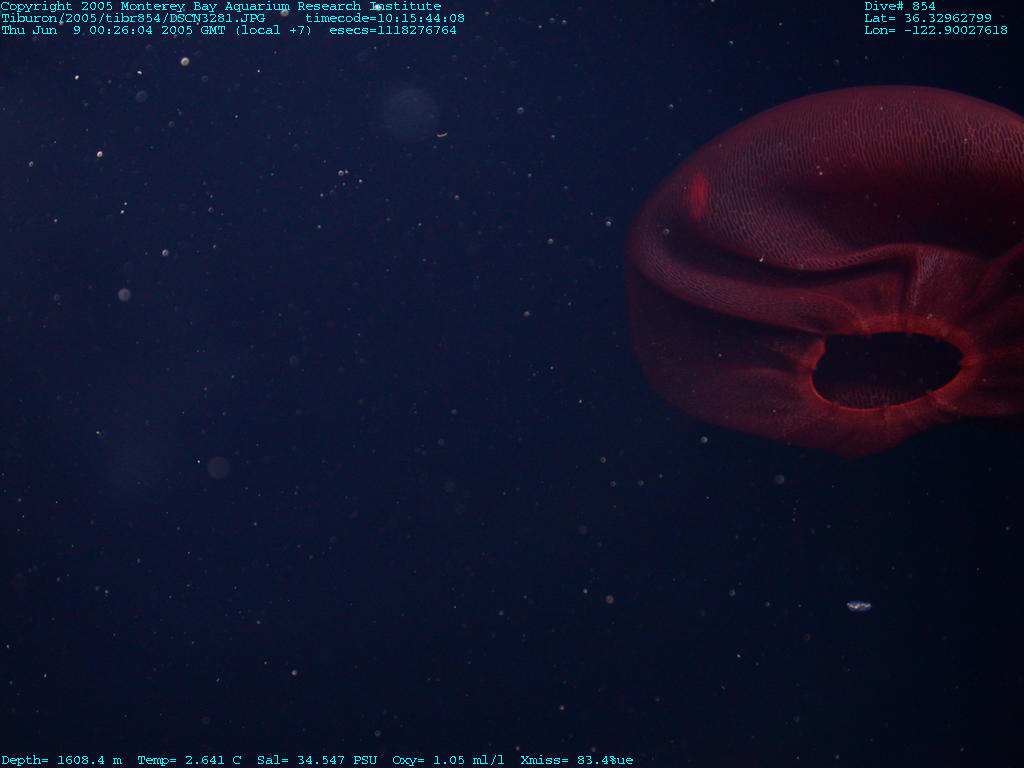
Task: Click the small white organism below the jellyfish
Action: pyautogui.click(x=858, y=605)
